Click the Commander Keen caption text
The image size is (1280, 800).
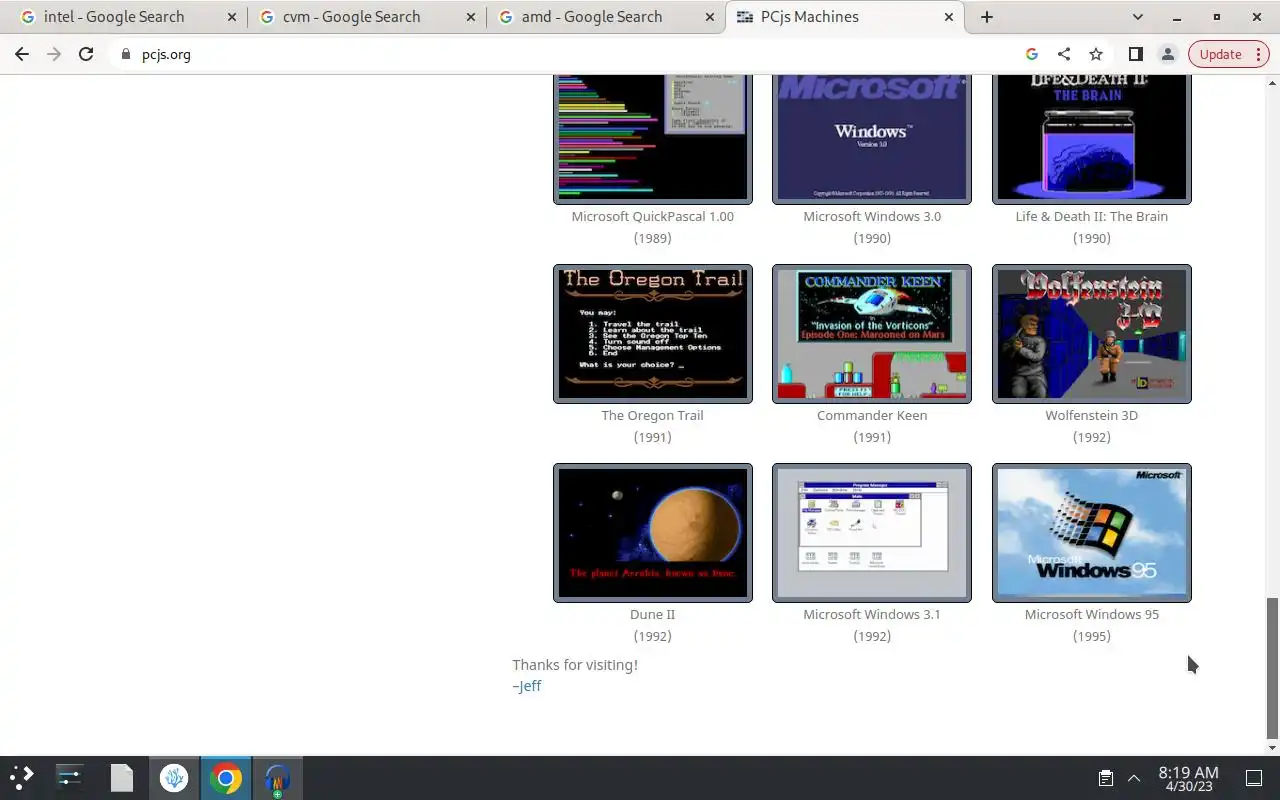(x=872, y=415)
